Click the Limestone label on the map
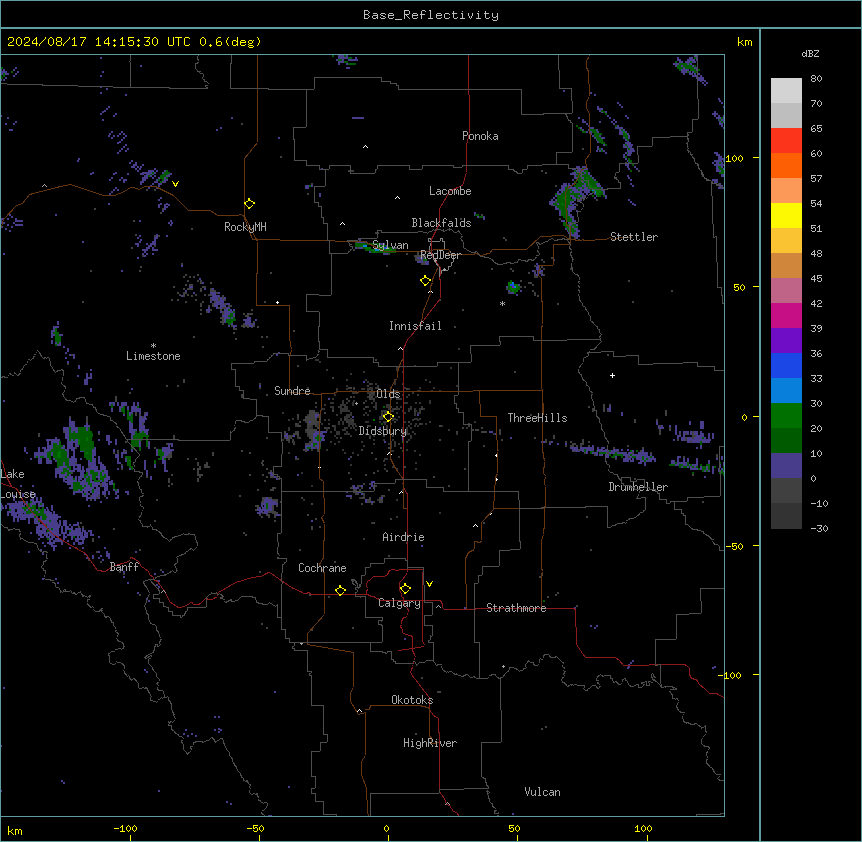The height and width of the screenshot is (842, 862). point(153,357)
